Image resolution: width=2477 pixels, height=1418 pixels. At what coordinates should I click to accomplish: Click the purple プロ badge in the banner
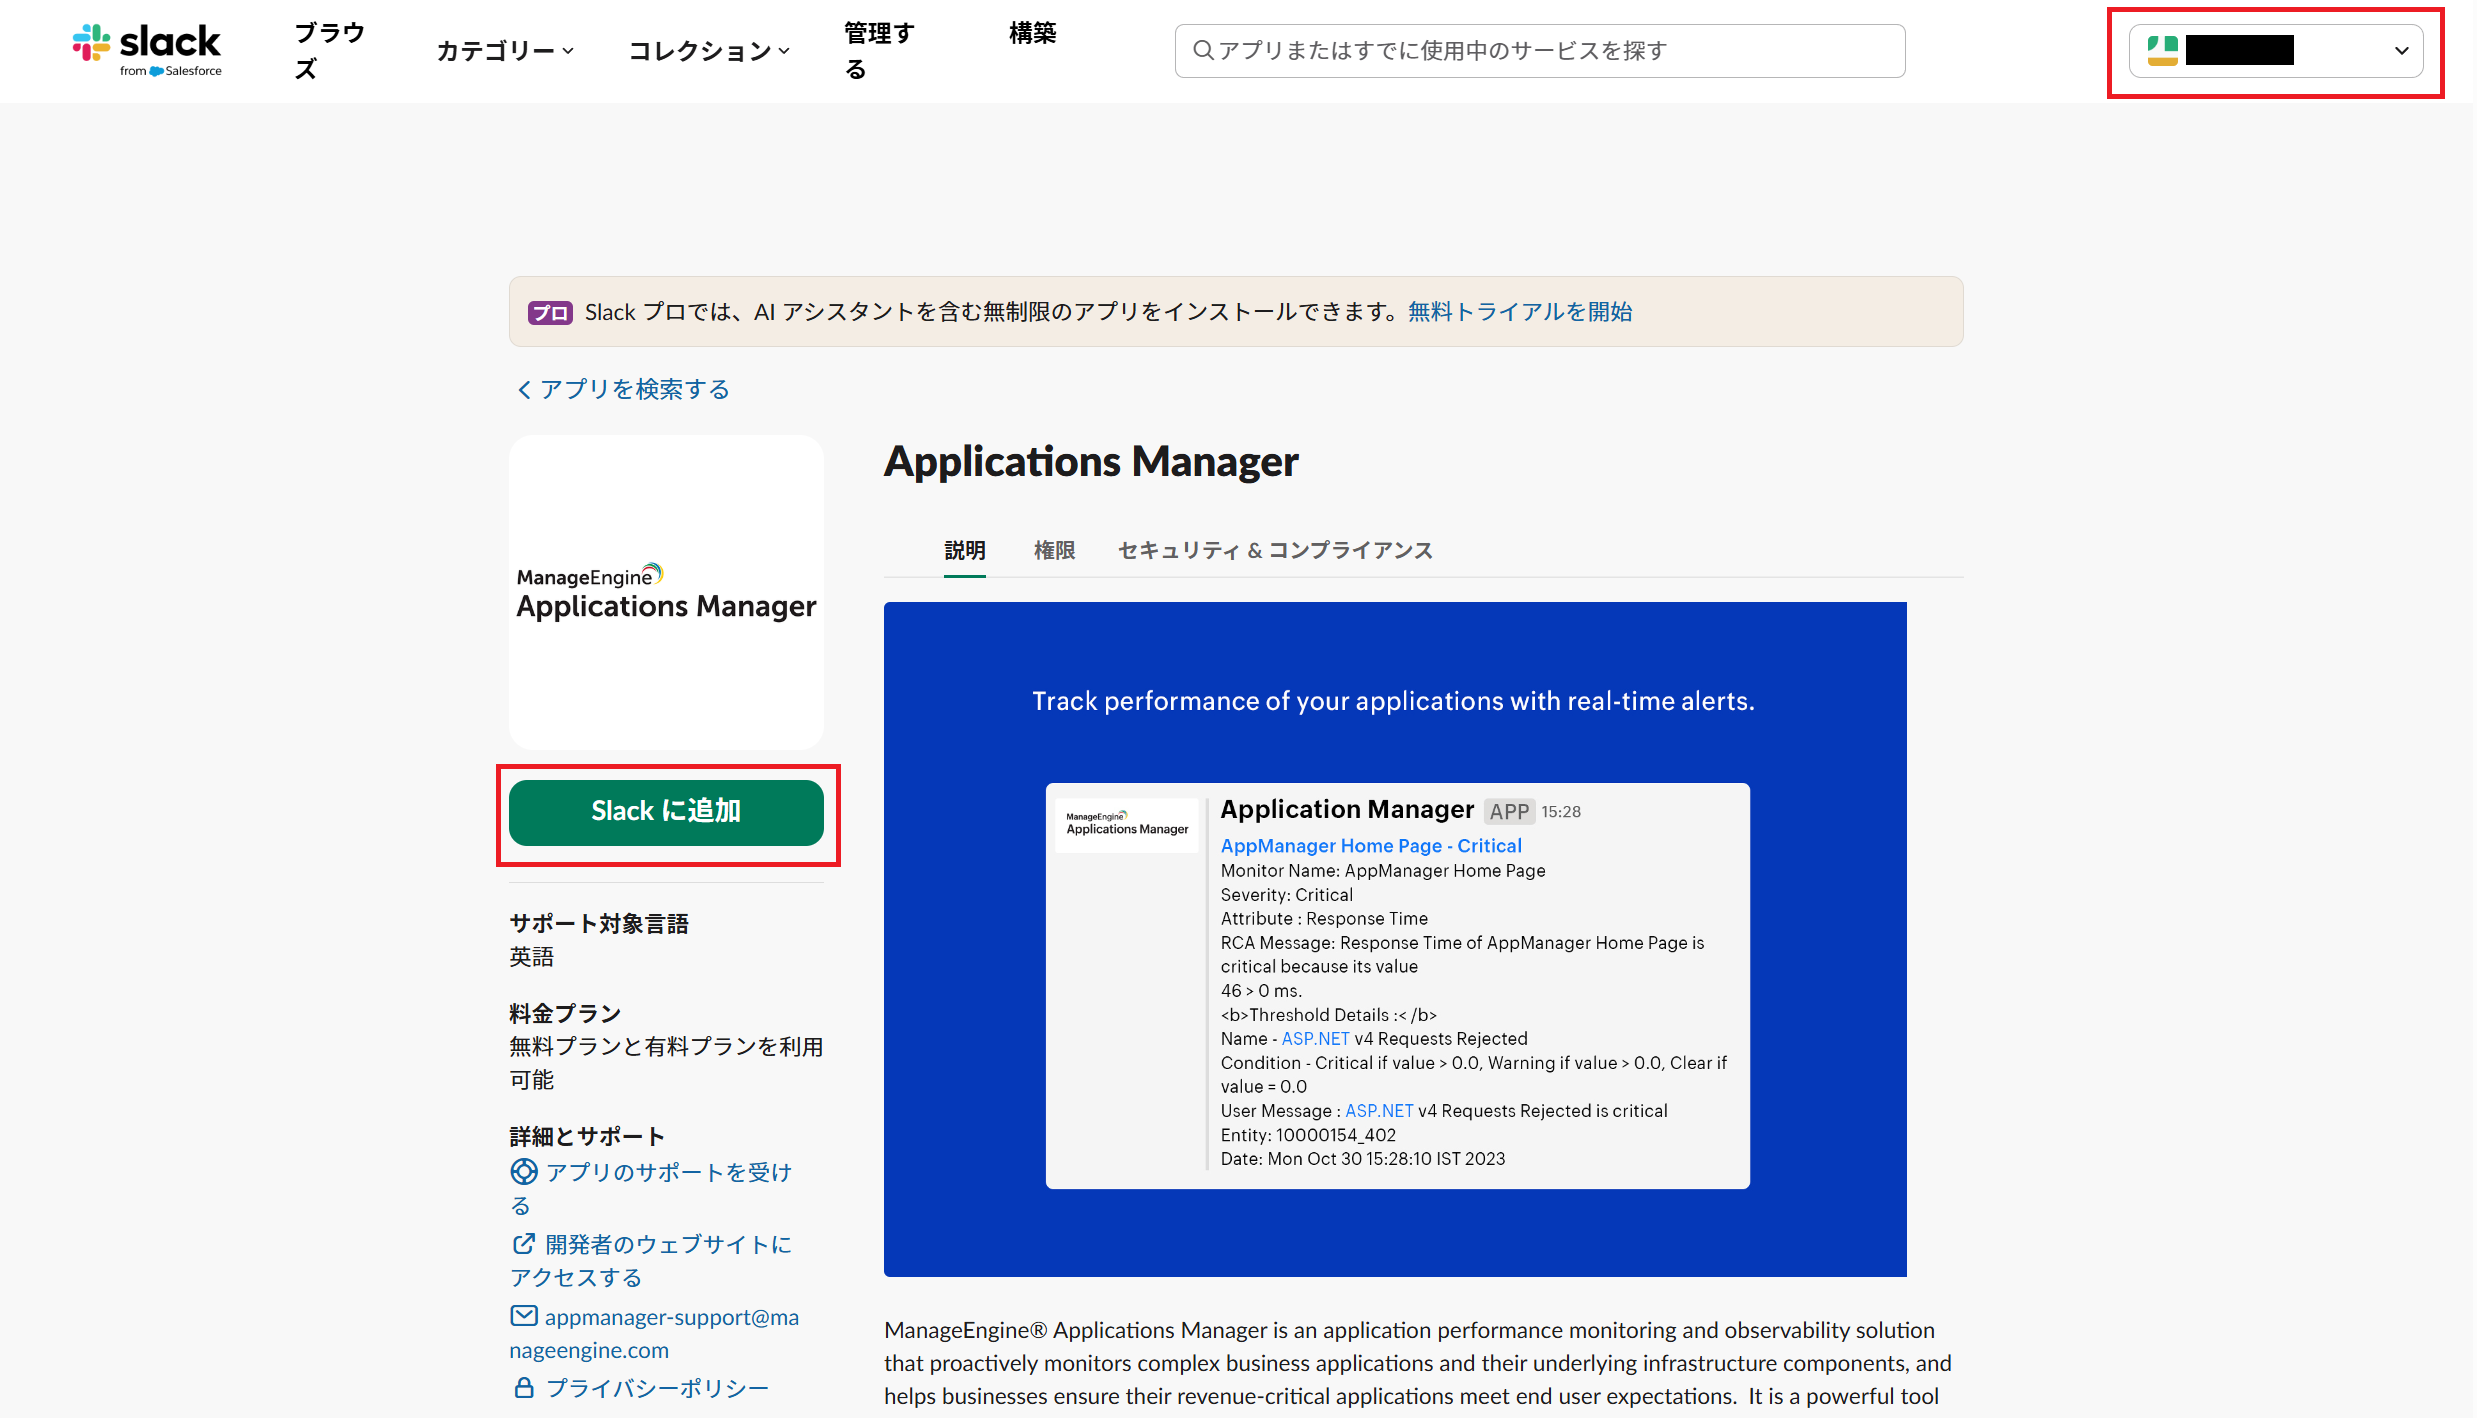click(x=550, y=312)
